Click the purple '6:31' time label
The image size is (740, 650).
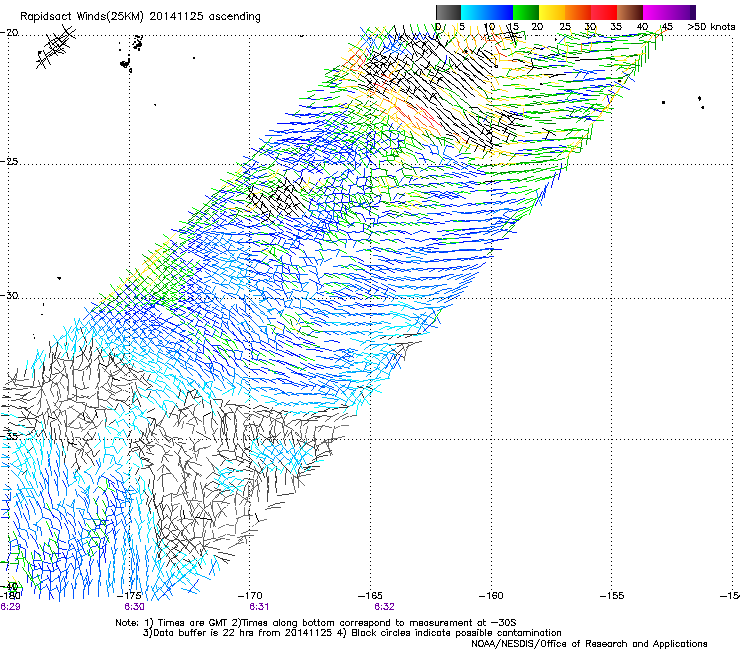(x=259, y=607)
